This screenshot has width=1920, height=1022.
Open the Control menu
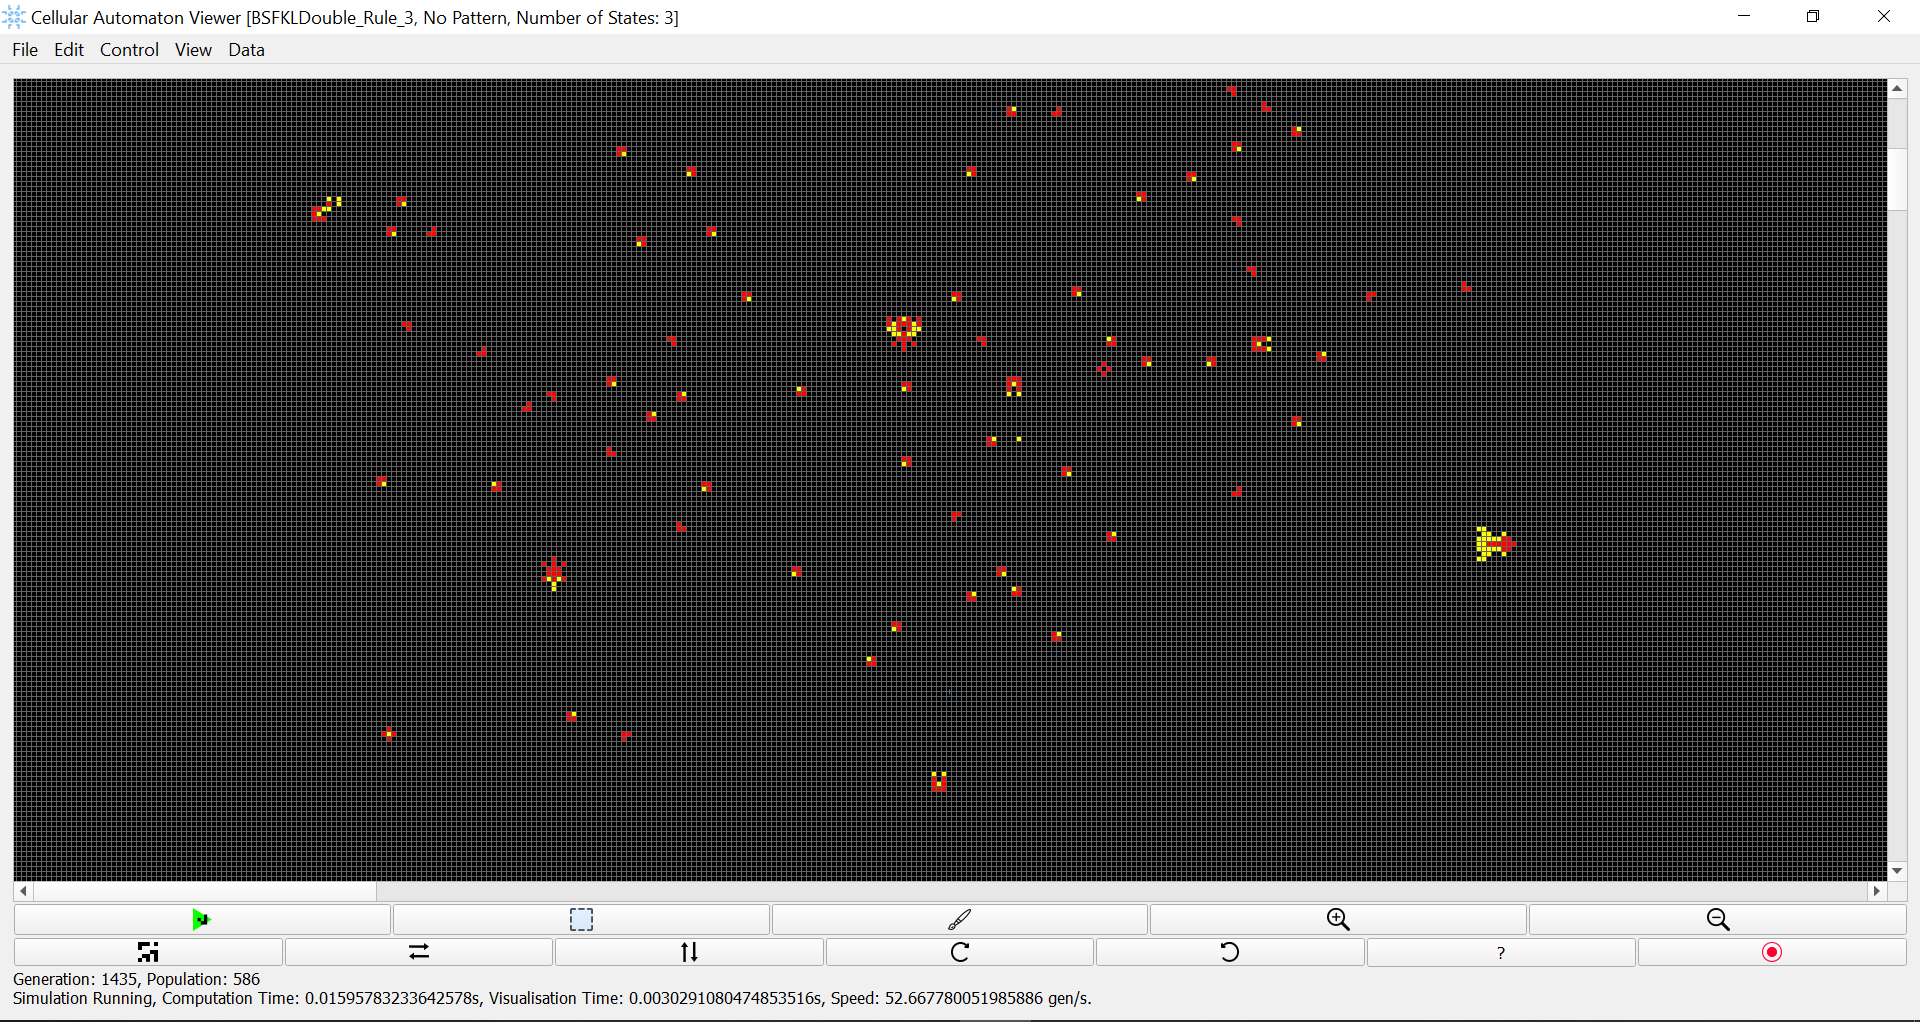[129, 50]
